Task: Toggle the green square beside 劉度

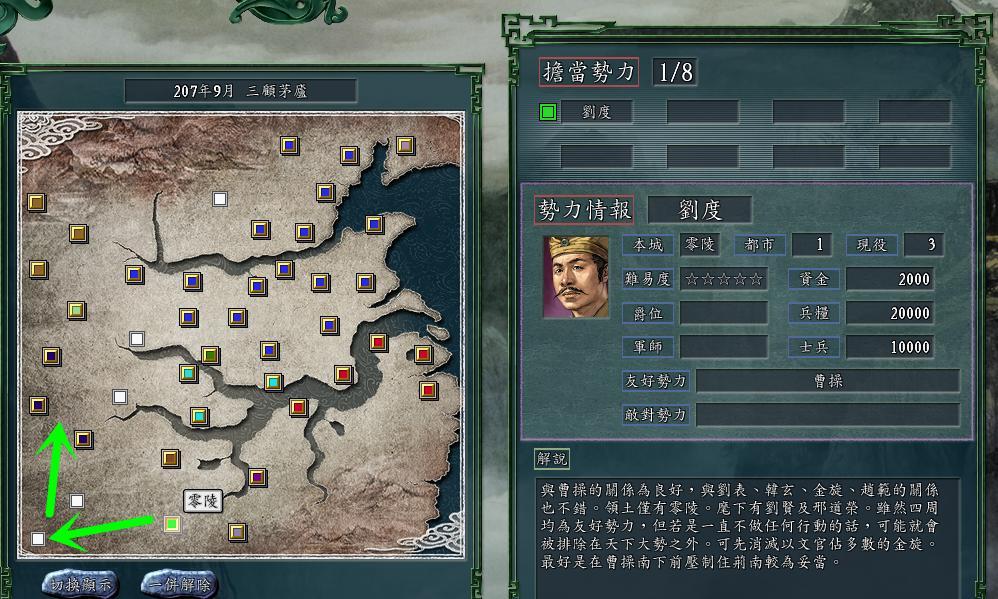Action: point(548,113)
